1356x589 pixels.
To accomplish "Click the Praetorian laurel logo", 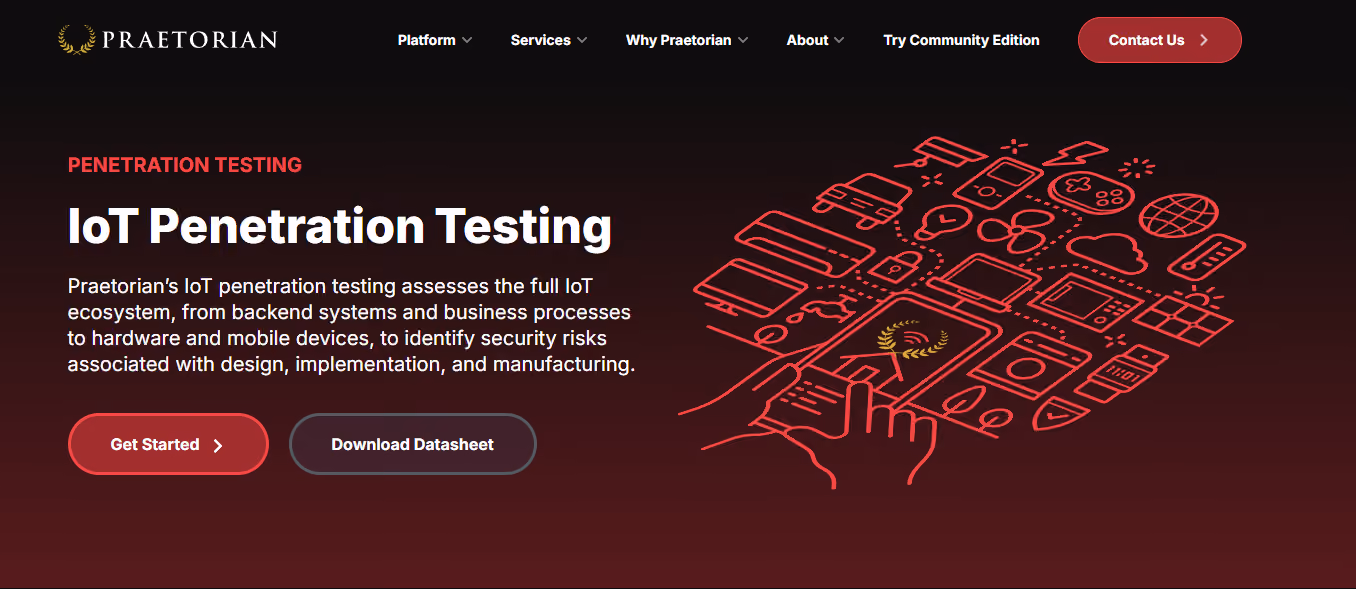I will 168,40.
